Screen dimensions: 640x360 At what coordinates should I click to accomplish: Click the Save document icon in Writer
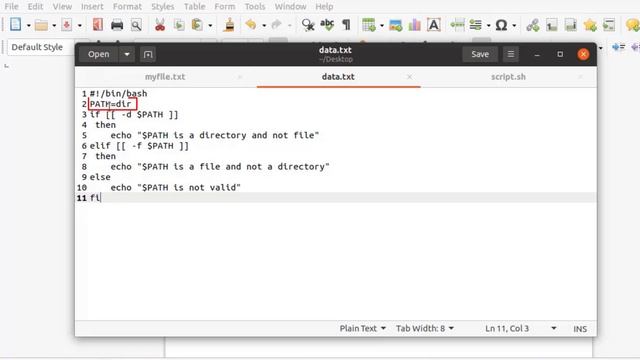[67, 25]
